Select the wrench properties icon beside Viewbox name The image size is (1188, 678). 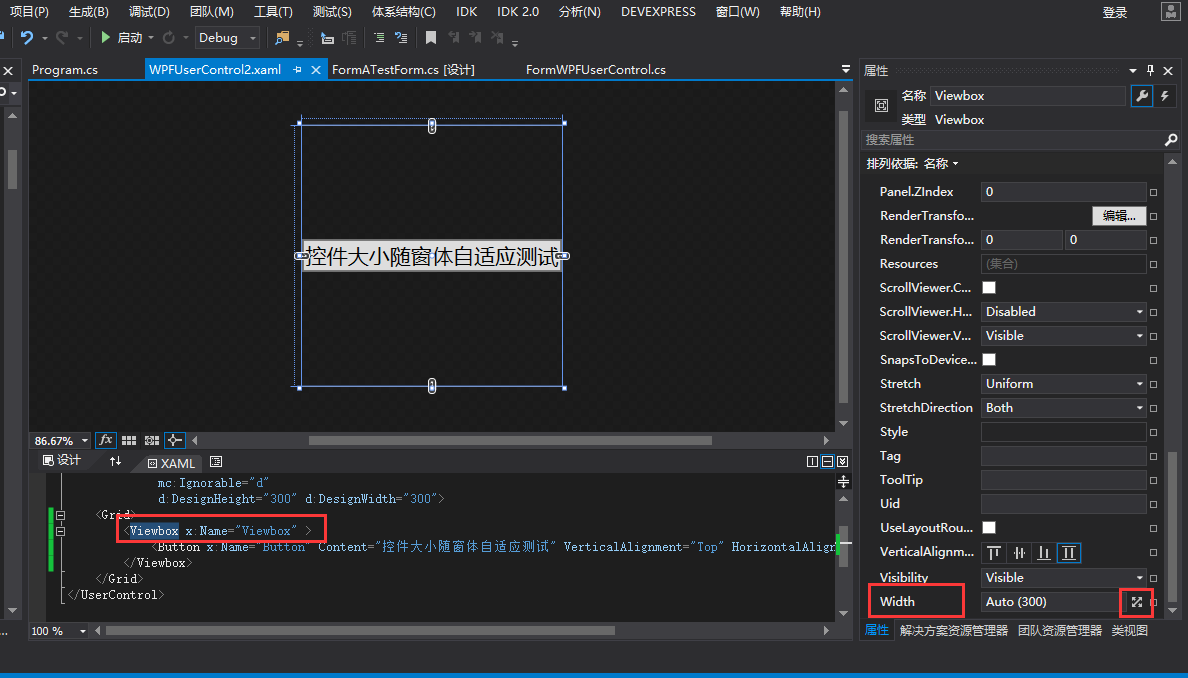coord(1142,95)
